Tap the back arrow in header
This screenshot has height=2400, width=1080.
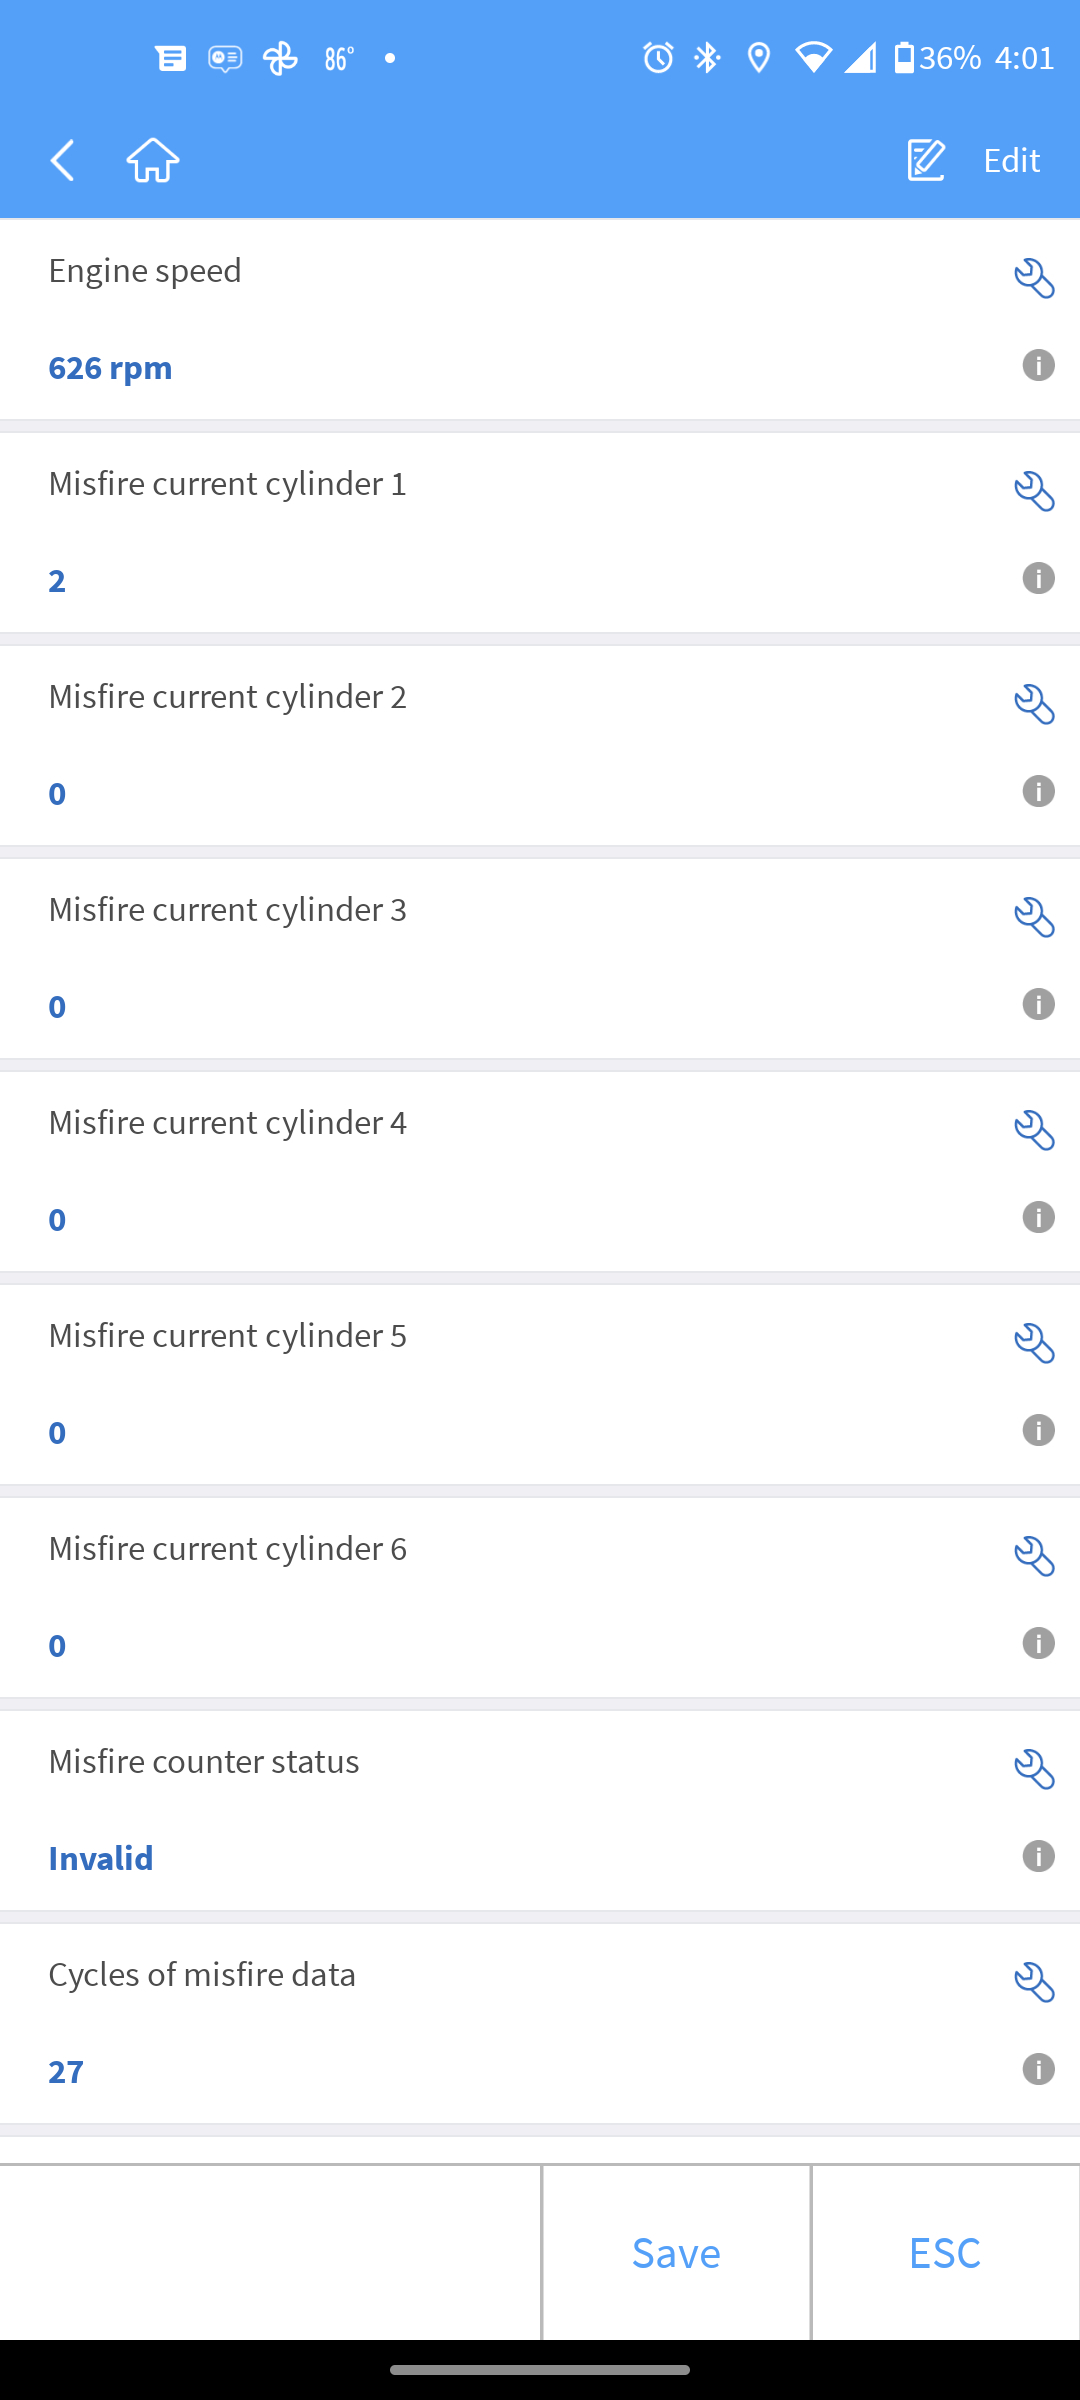click(63, 160)
